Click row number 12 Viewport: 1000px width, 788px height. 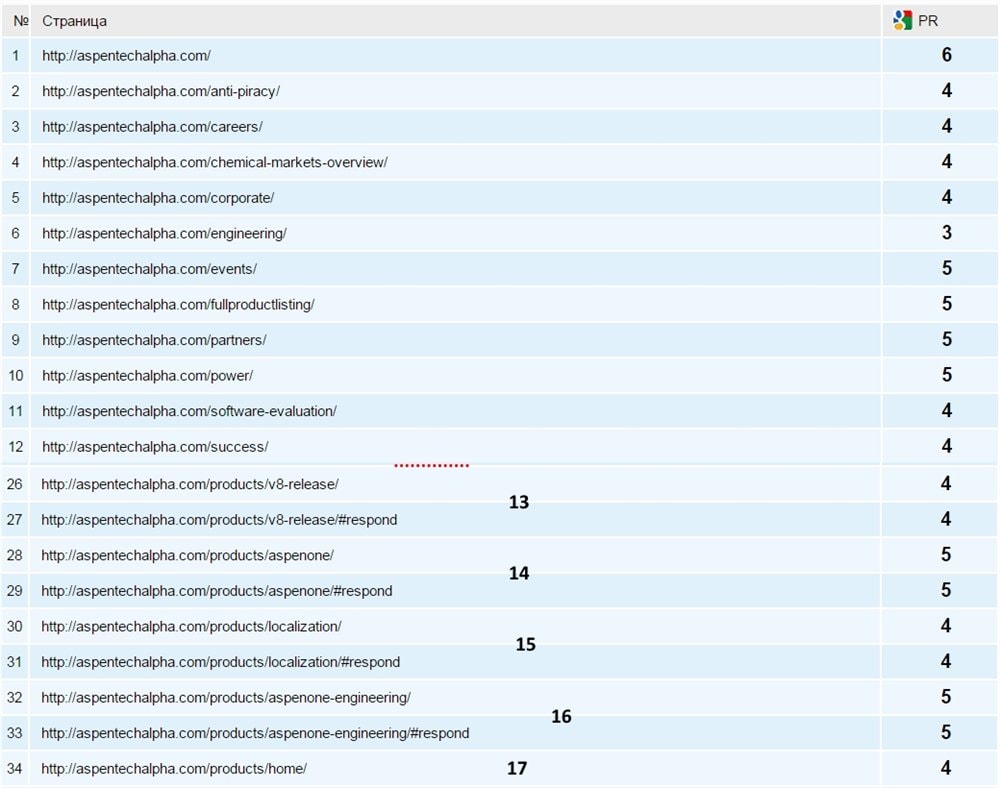click(15, 447)
